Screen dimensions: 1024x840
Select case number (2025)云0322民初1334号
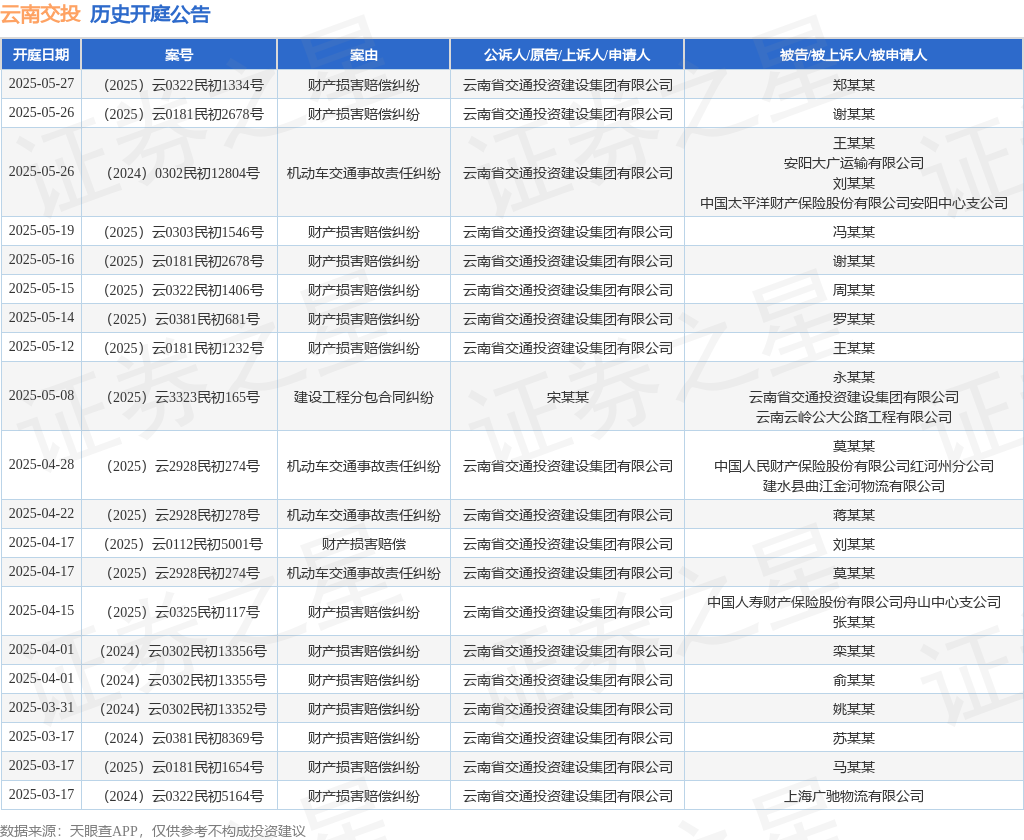[184, 85]
